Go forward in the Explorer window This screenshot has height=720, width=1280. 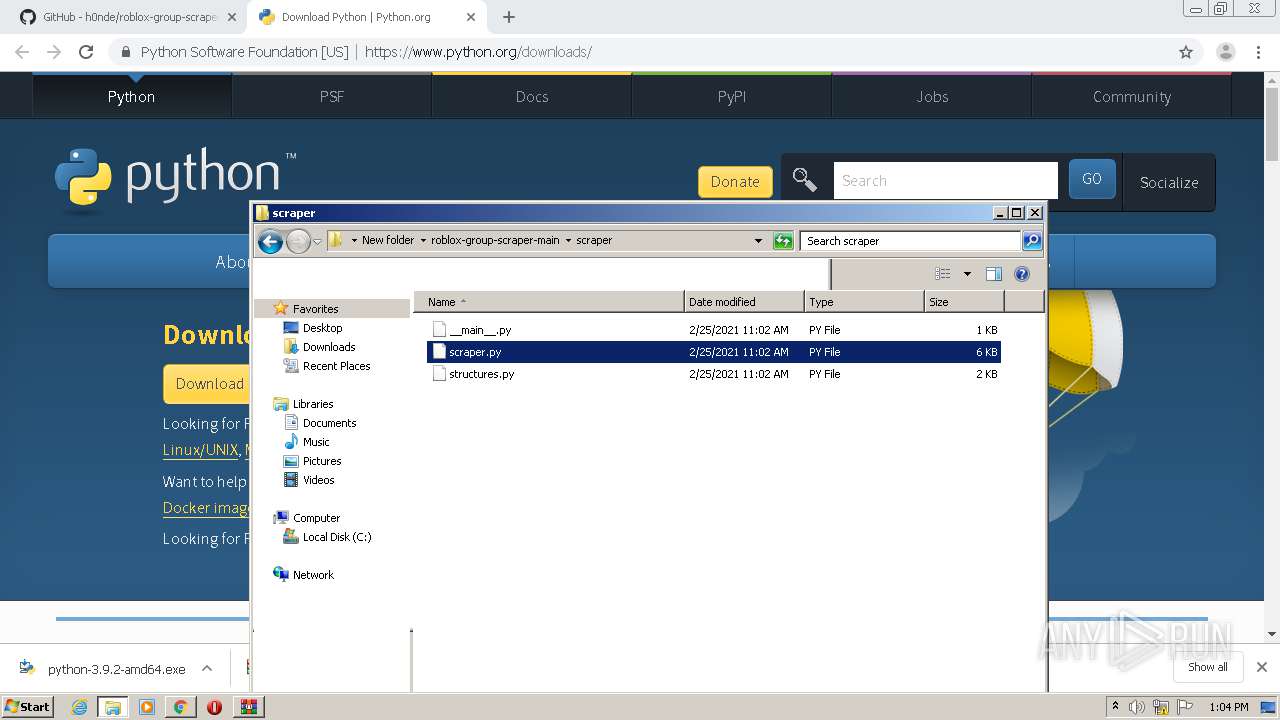tap(298, 241)
